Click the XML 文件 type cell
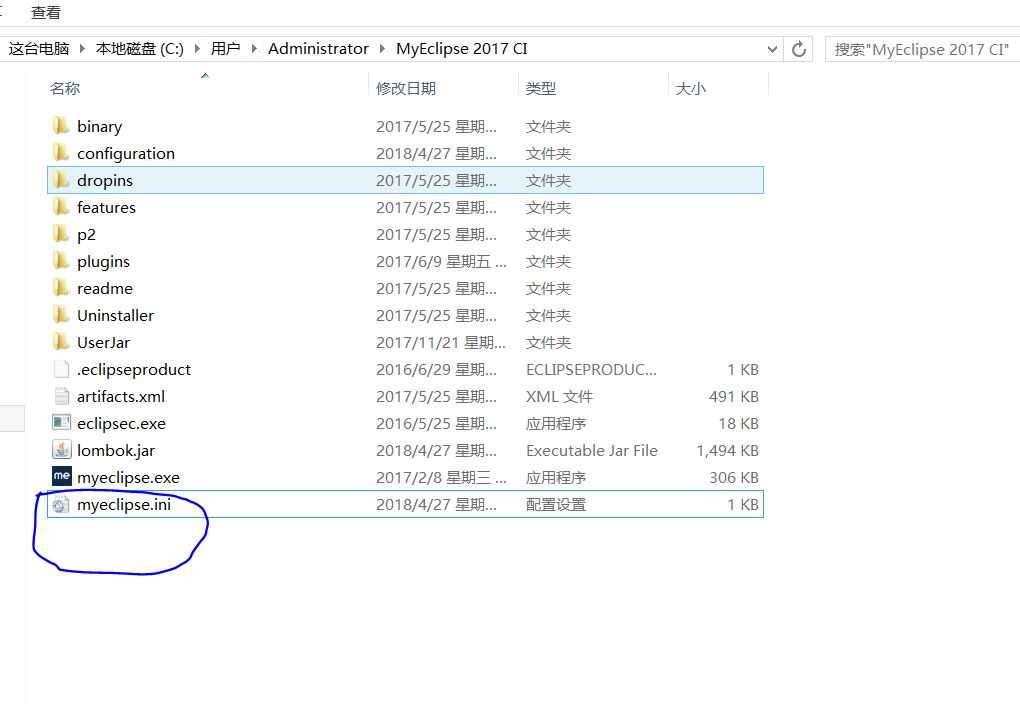 pos(559,396)
